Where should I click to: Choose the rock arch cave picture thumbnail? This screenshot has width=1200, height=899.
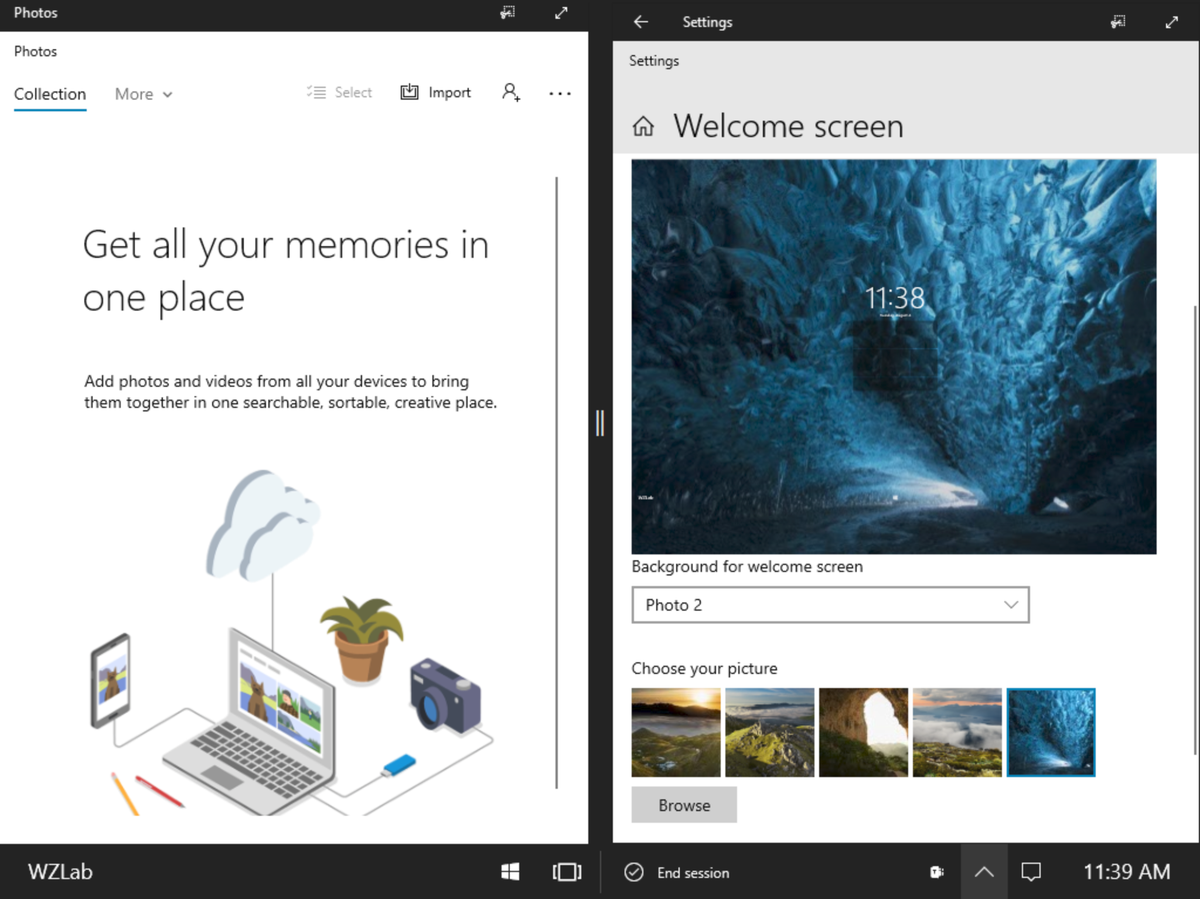click(863, 733)
